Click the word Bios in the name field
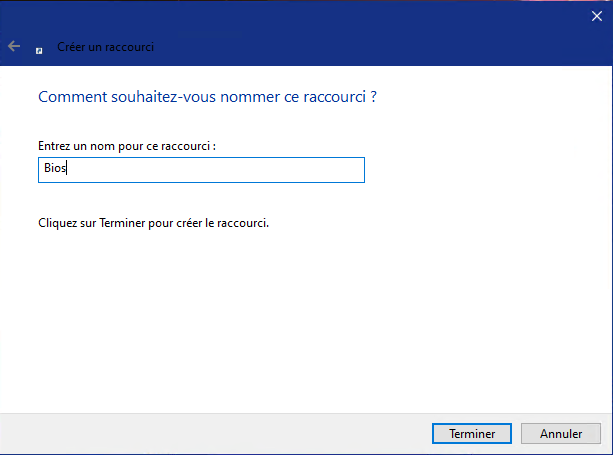The width and height of the screenshot is (613, 455). coord(53,170)
